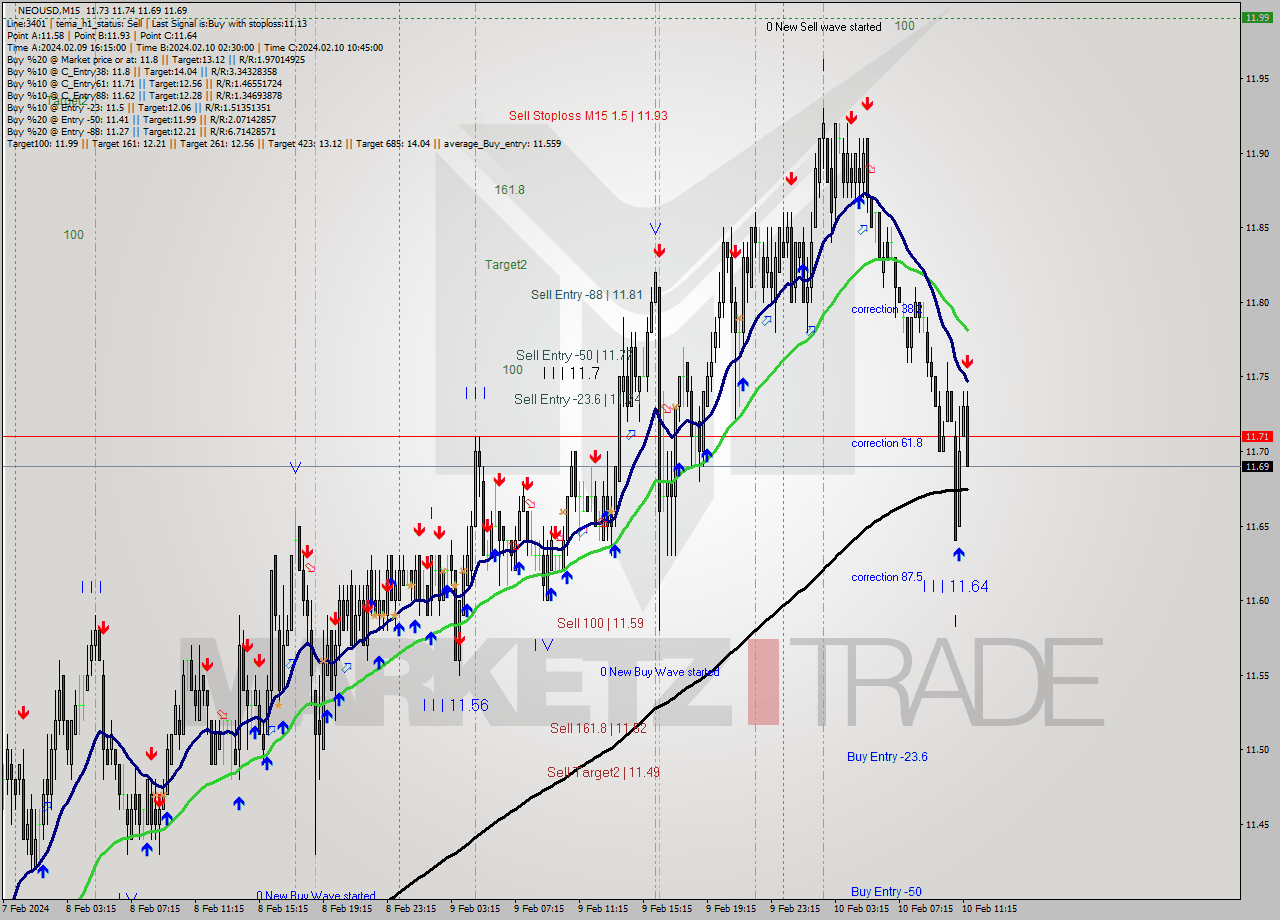Select the 11.55 price axis value
The width and height of the screenshot is (1280, 920).
click(1257, 675)
